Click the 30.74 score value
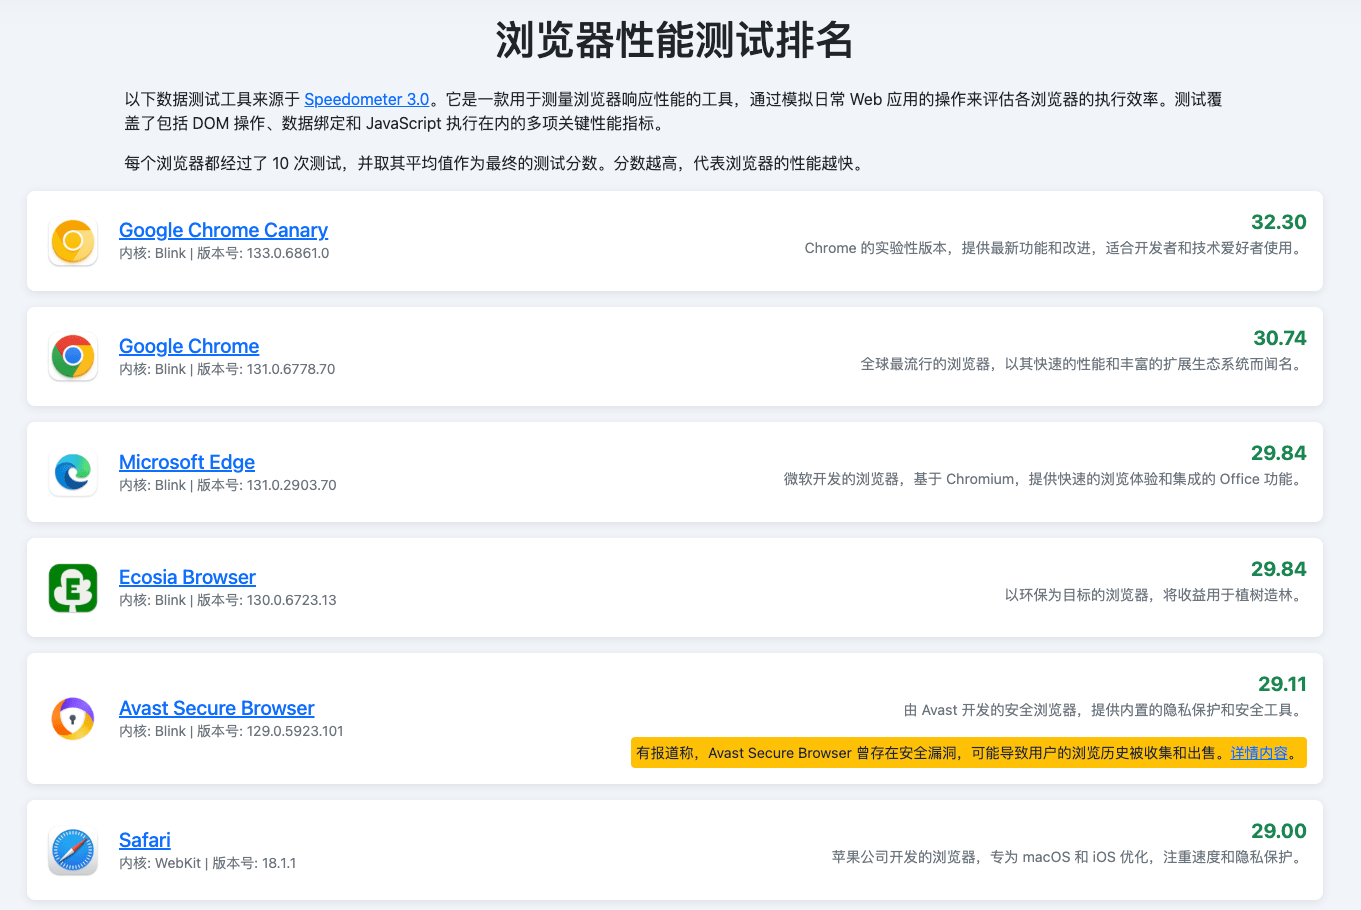Screen dimensions: 1361x910 click(1280, 338)
